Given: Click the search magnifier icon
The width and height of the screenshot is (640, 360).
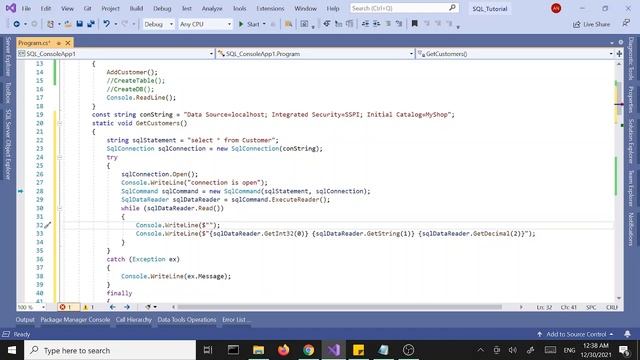Looking at the screenshot, I should 452,8.
